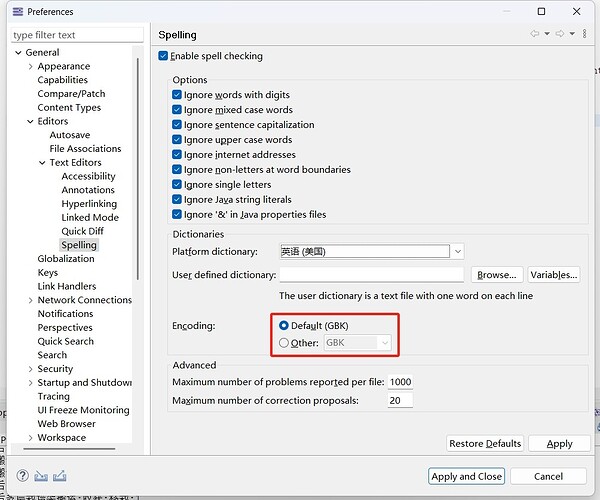Expand the Appearance tree node
Image resolution: width=600 pixels, height=500 pixels.
tap(30, 66)
